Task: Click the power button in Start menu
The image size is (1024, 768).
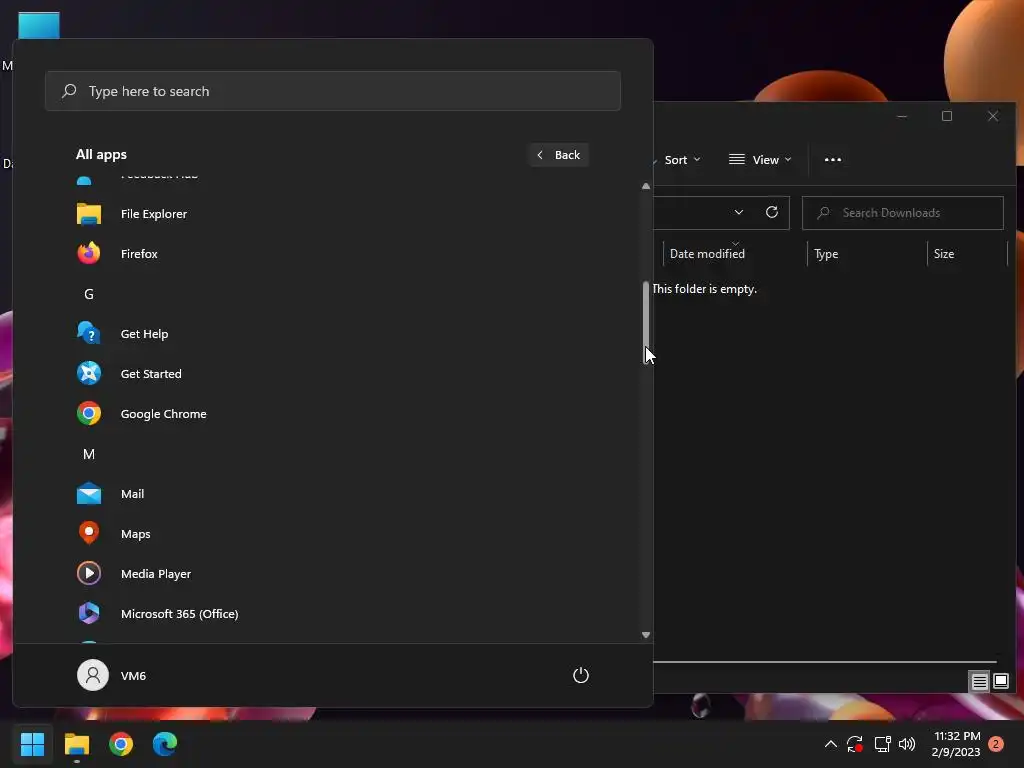Action: click(581, 675)
